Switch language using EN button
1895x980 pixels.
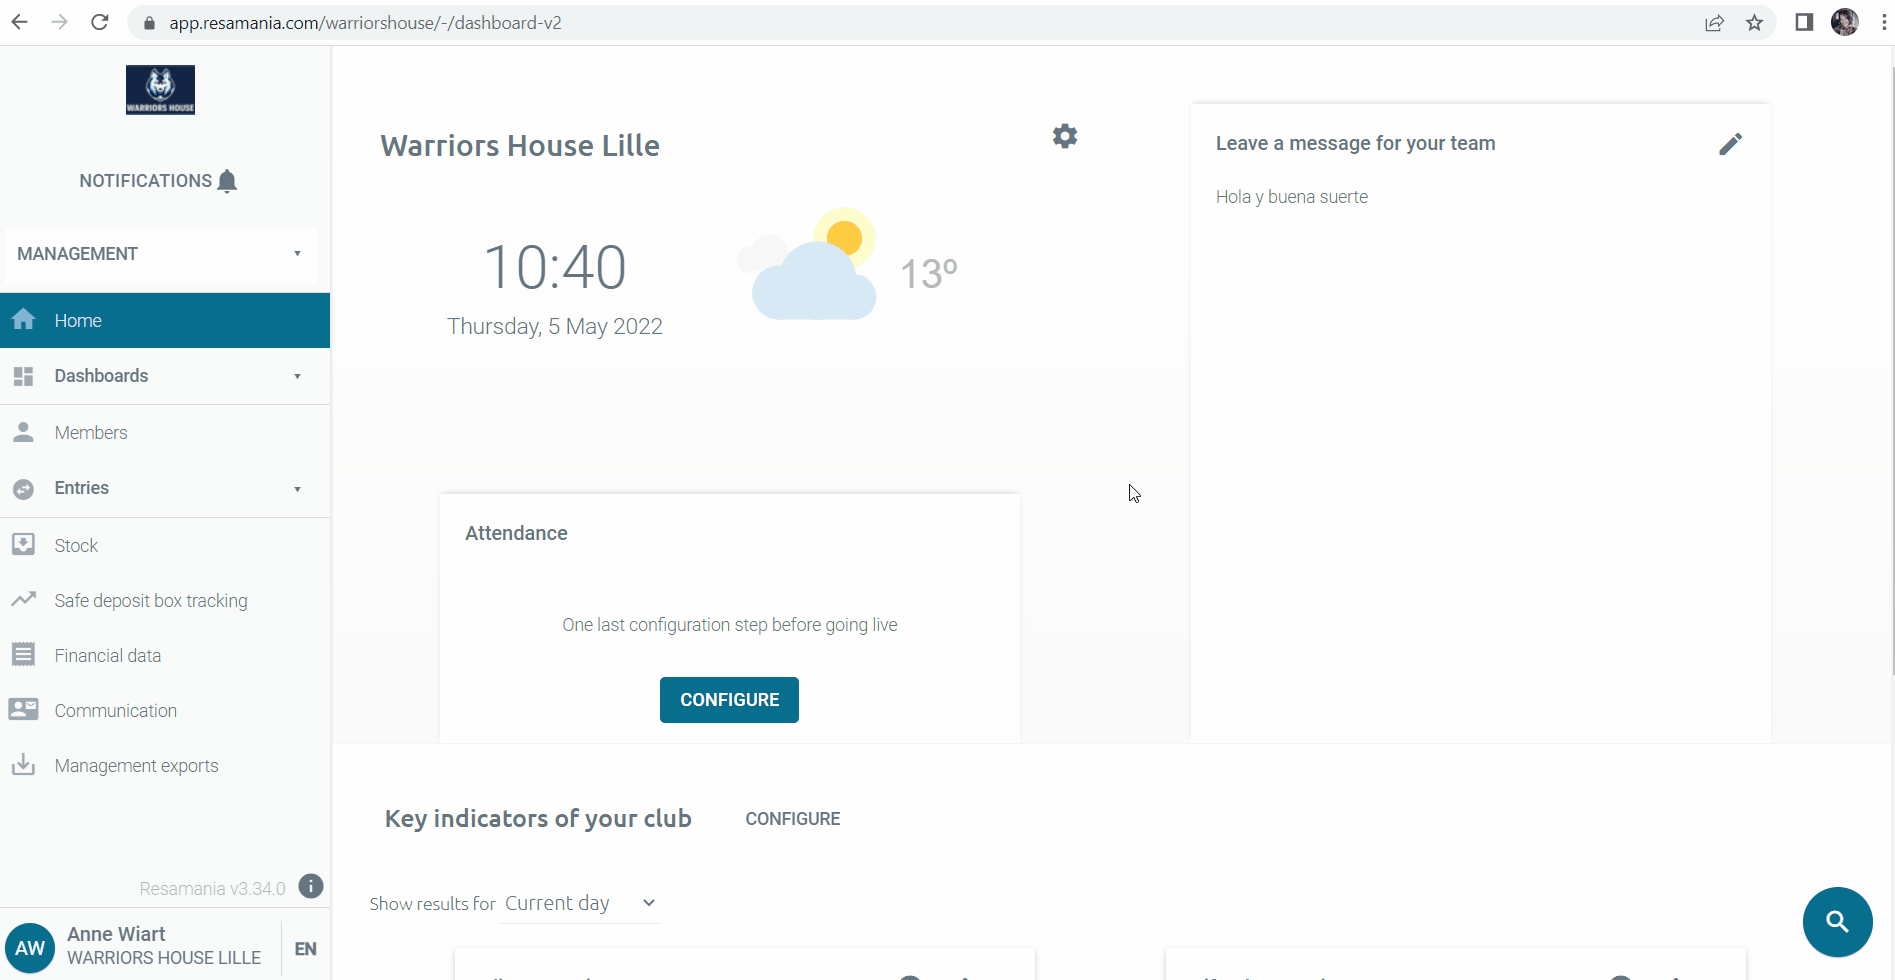tap(306, 949)
